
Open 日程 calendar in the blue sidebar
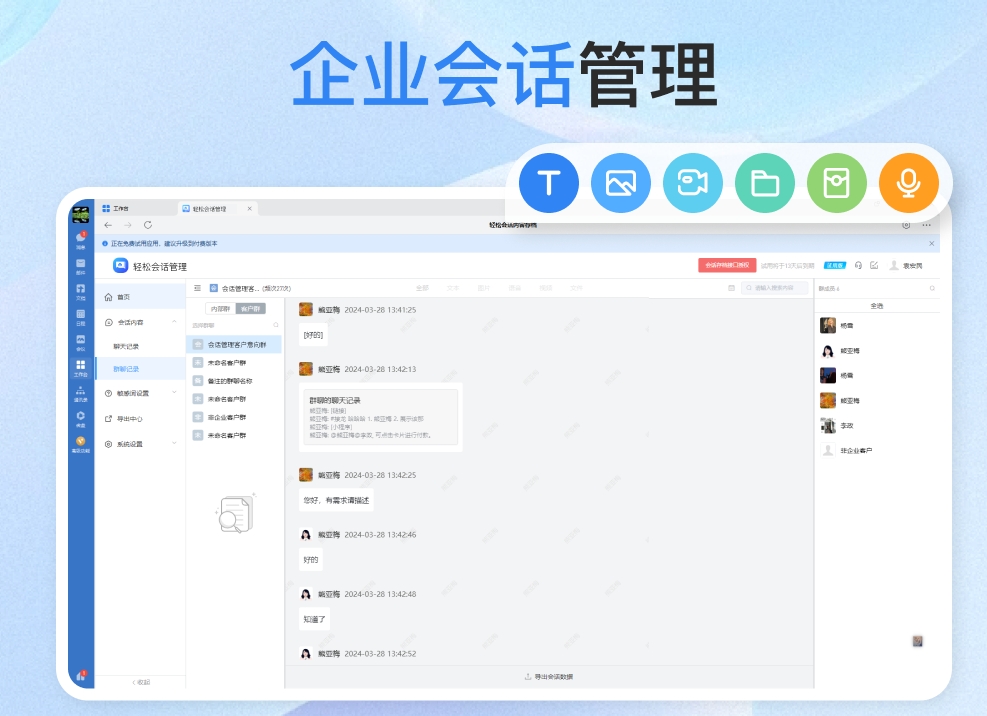click(x=81, y=317)
